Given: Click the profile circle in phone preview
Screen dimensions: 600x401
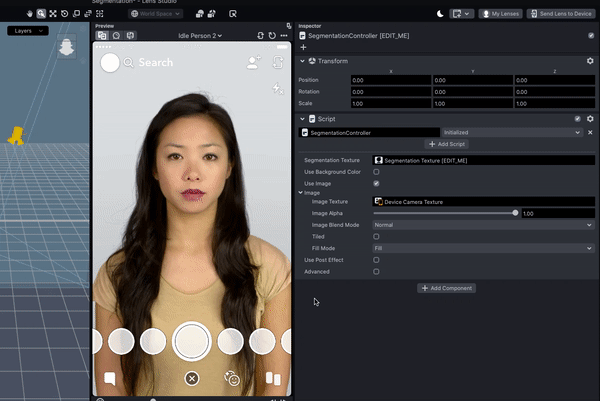Looking at the screenshot, I should pyautogui.click(x=110, y=63).
